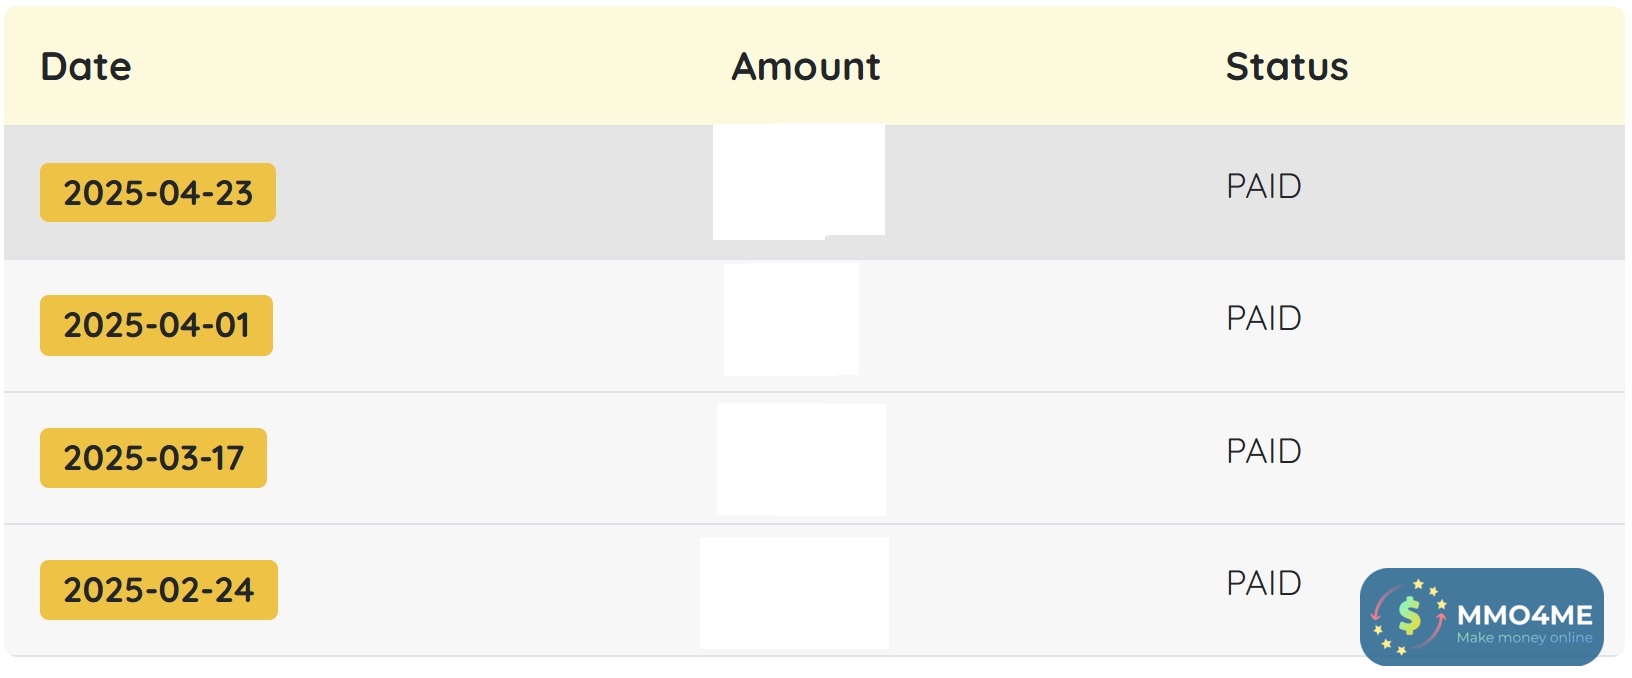
Task: Click hidden amount cell for 2025-04-01
Action: [791, 319]
